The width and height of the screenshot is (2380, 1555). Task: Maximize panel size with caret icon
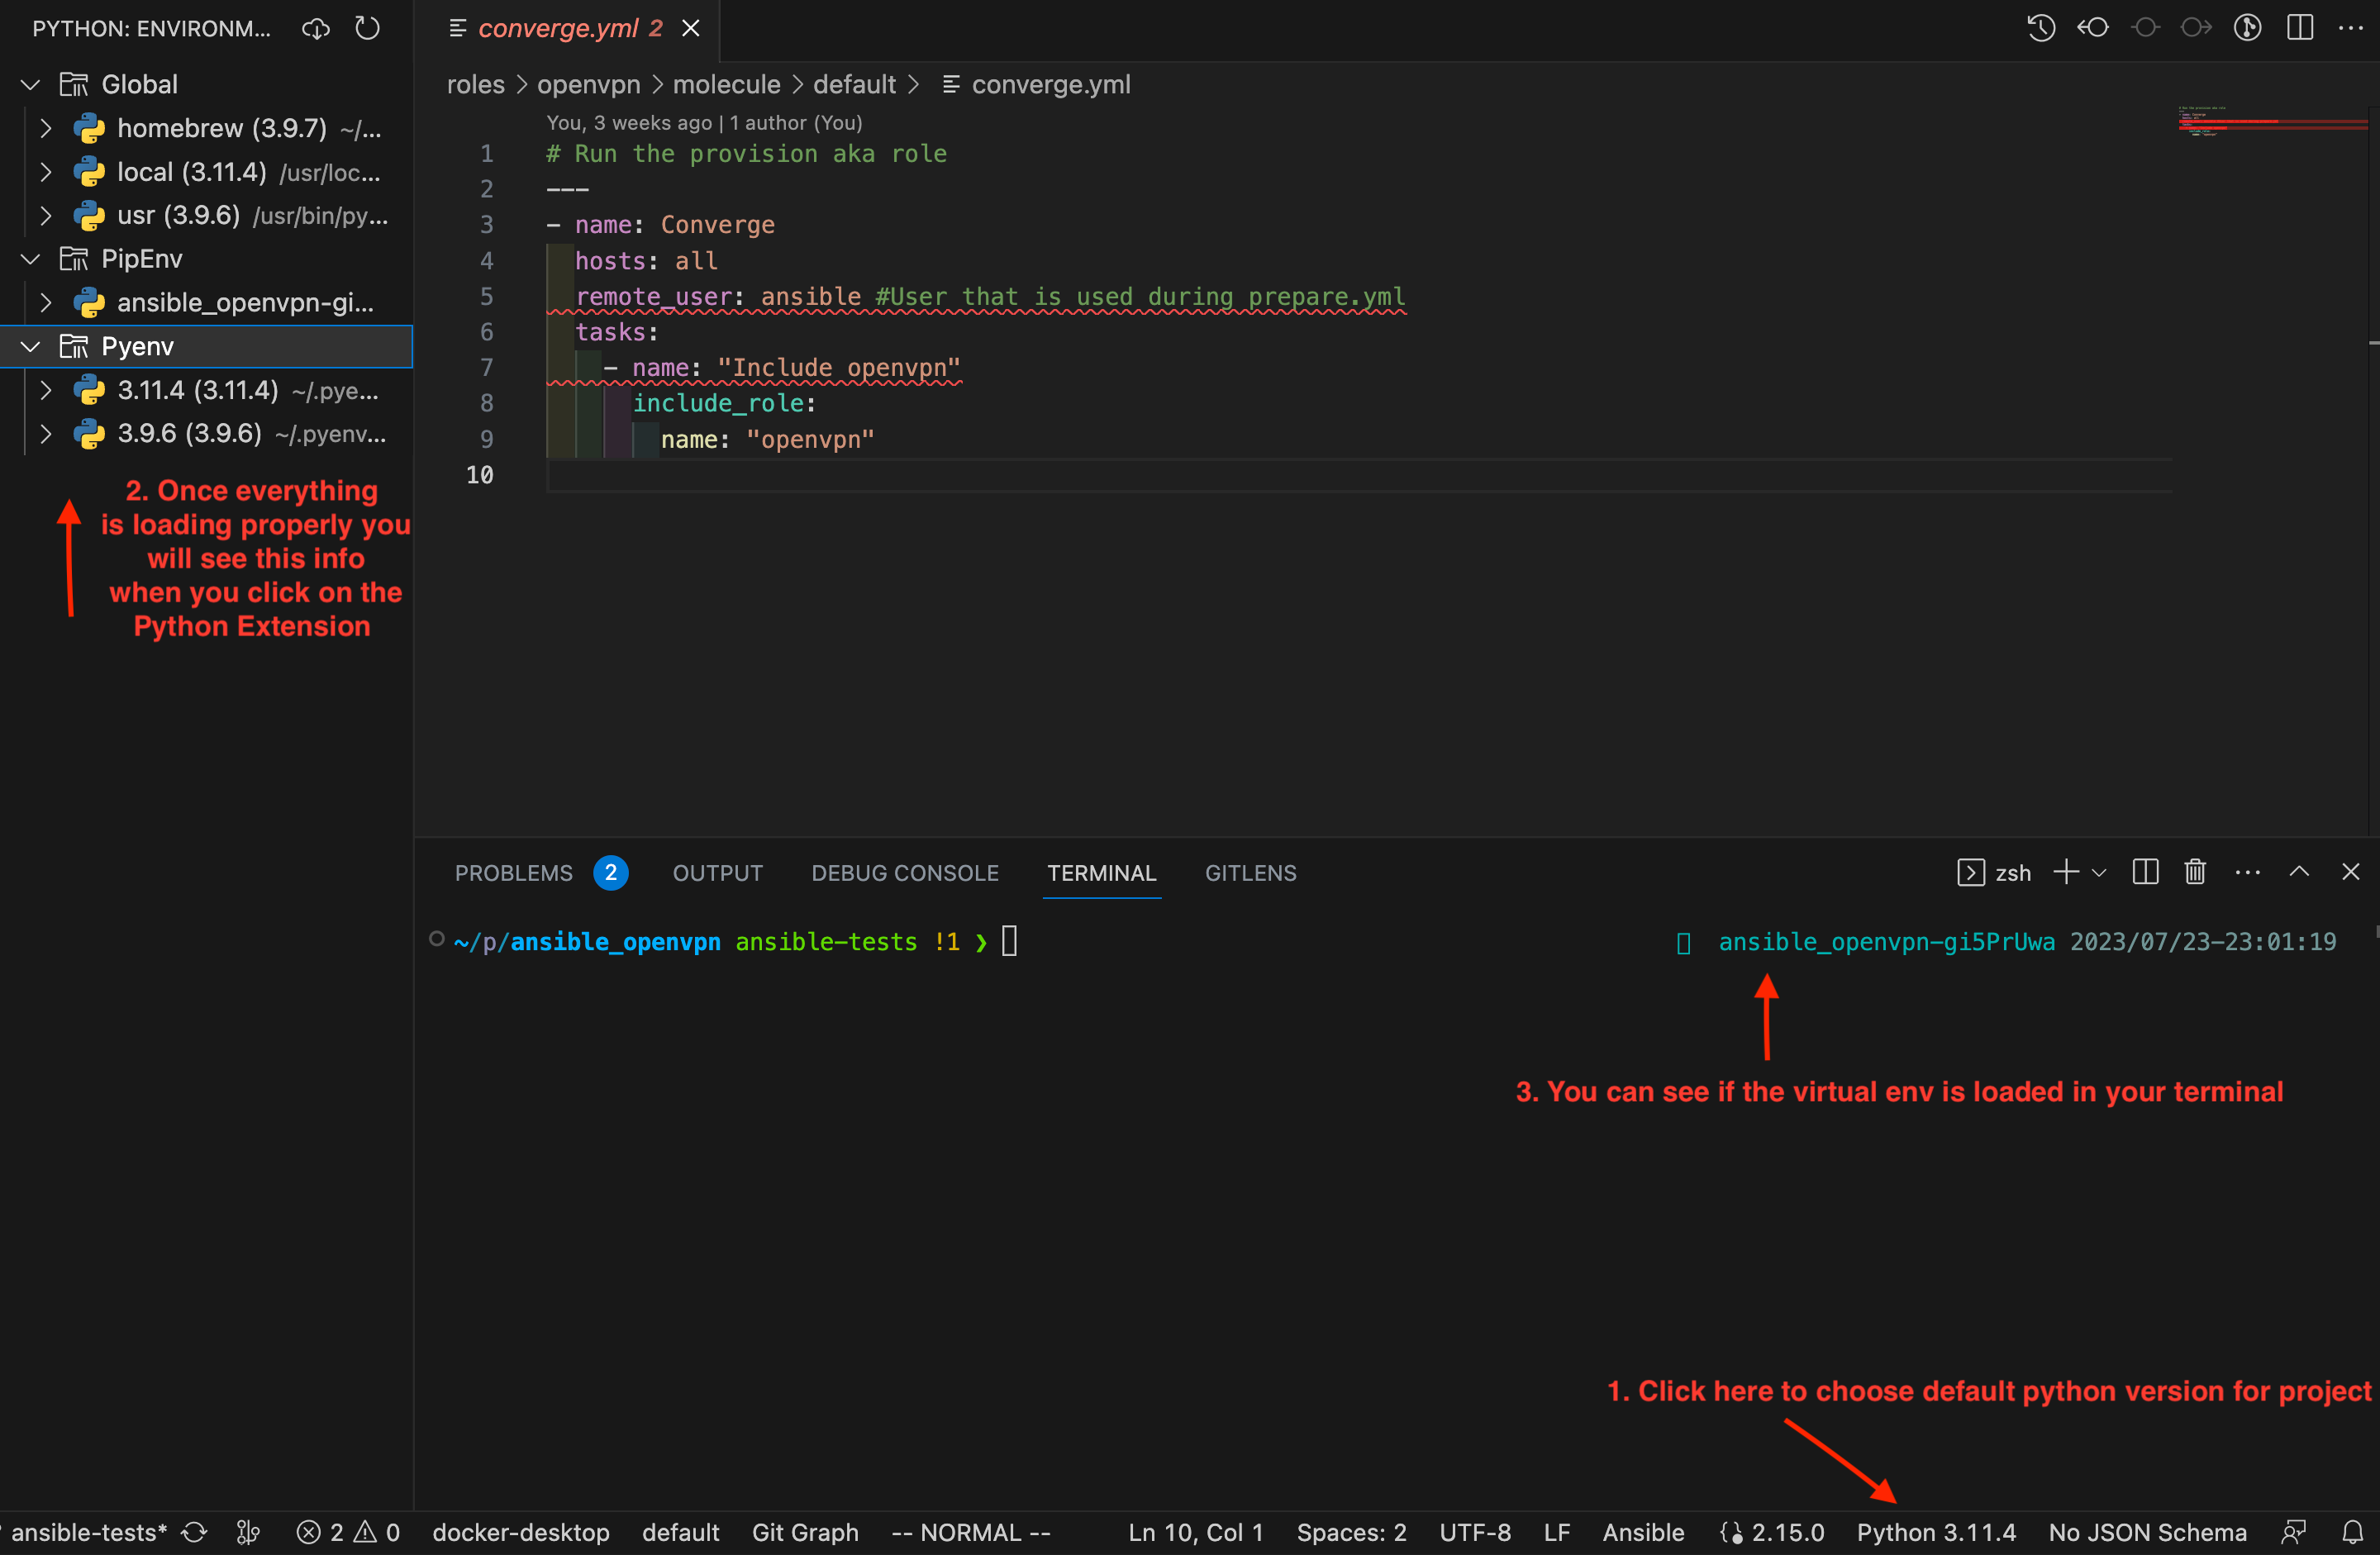[x=2299, y=872]
